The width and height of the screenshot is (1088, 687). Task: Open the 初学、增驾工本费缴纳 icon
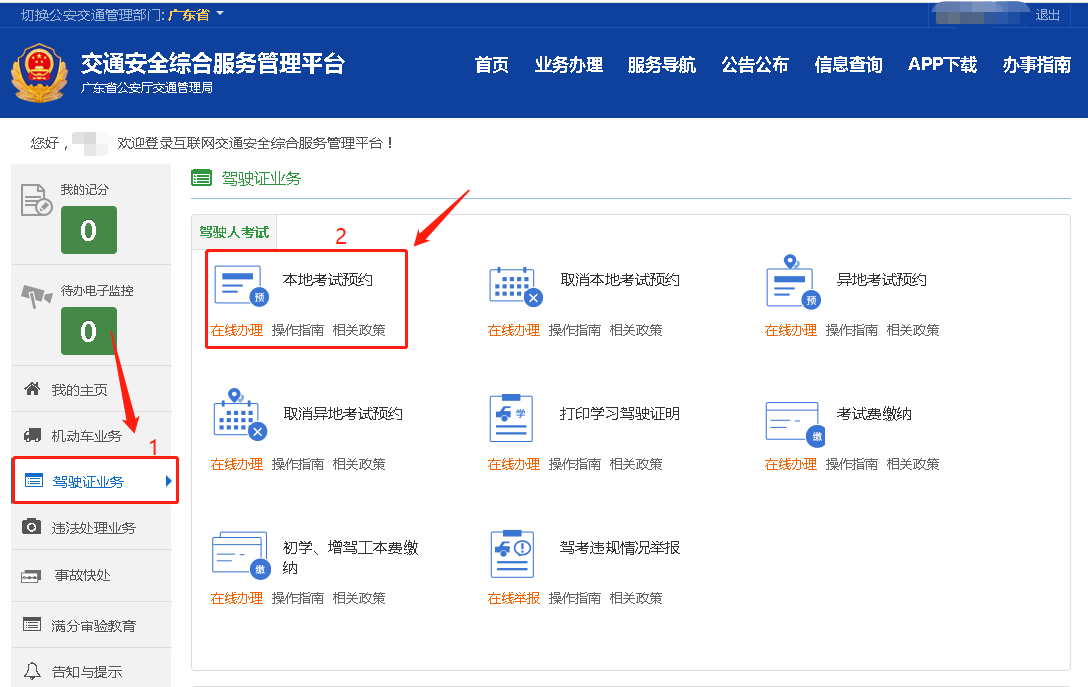[239, 552]
